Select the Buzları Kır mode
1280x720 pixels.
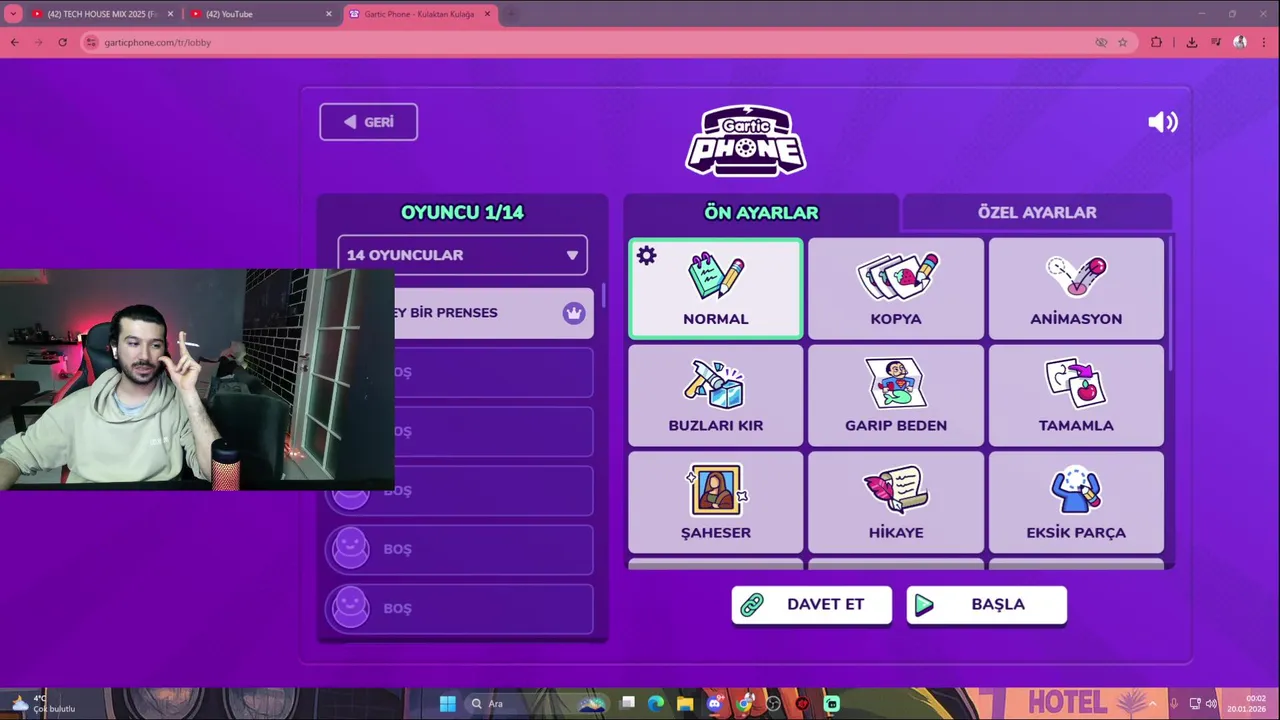715,396
